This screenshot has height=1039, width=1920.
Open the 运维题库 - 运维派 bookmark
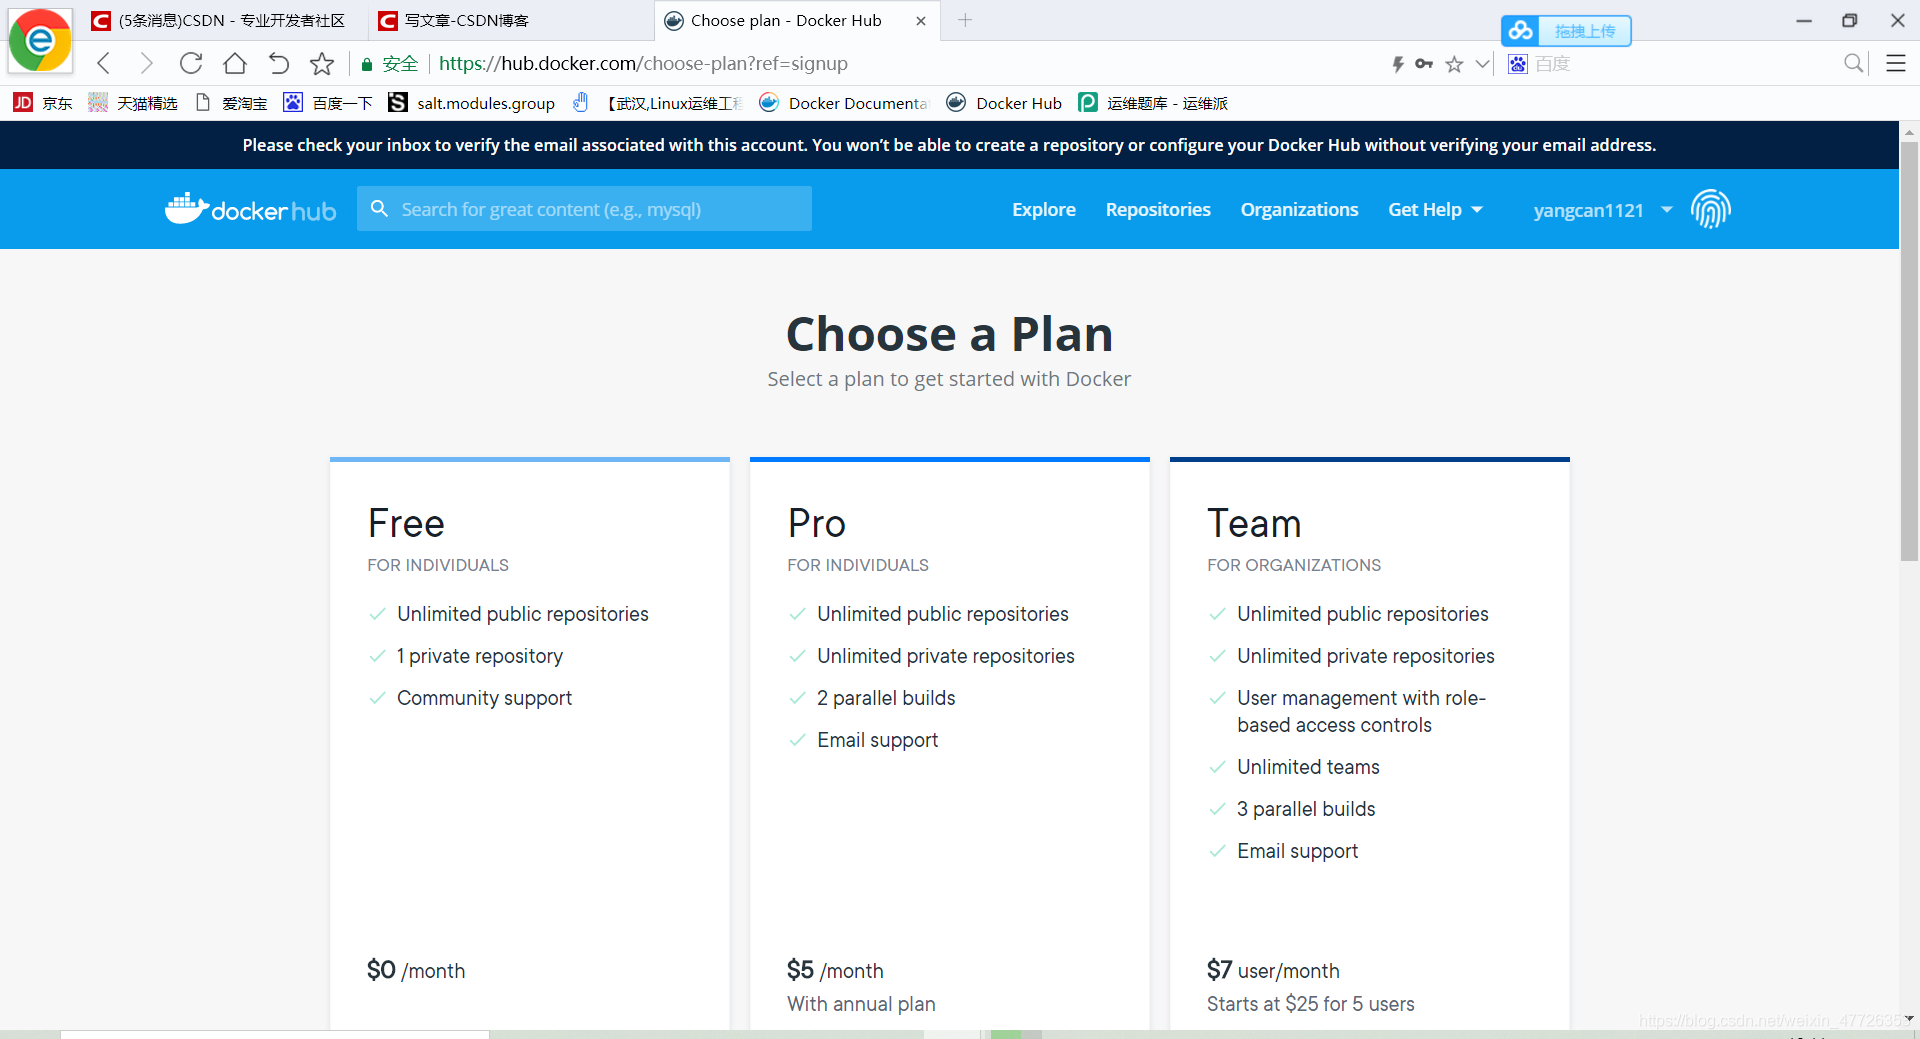point(1153,103)
